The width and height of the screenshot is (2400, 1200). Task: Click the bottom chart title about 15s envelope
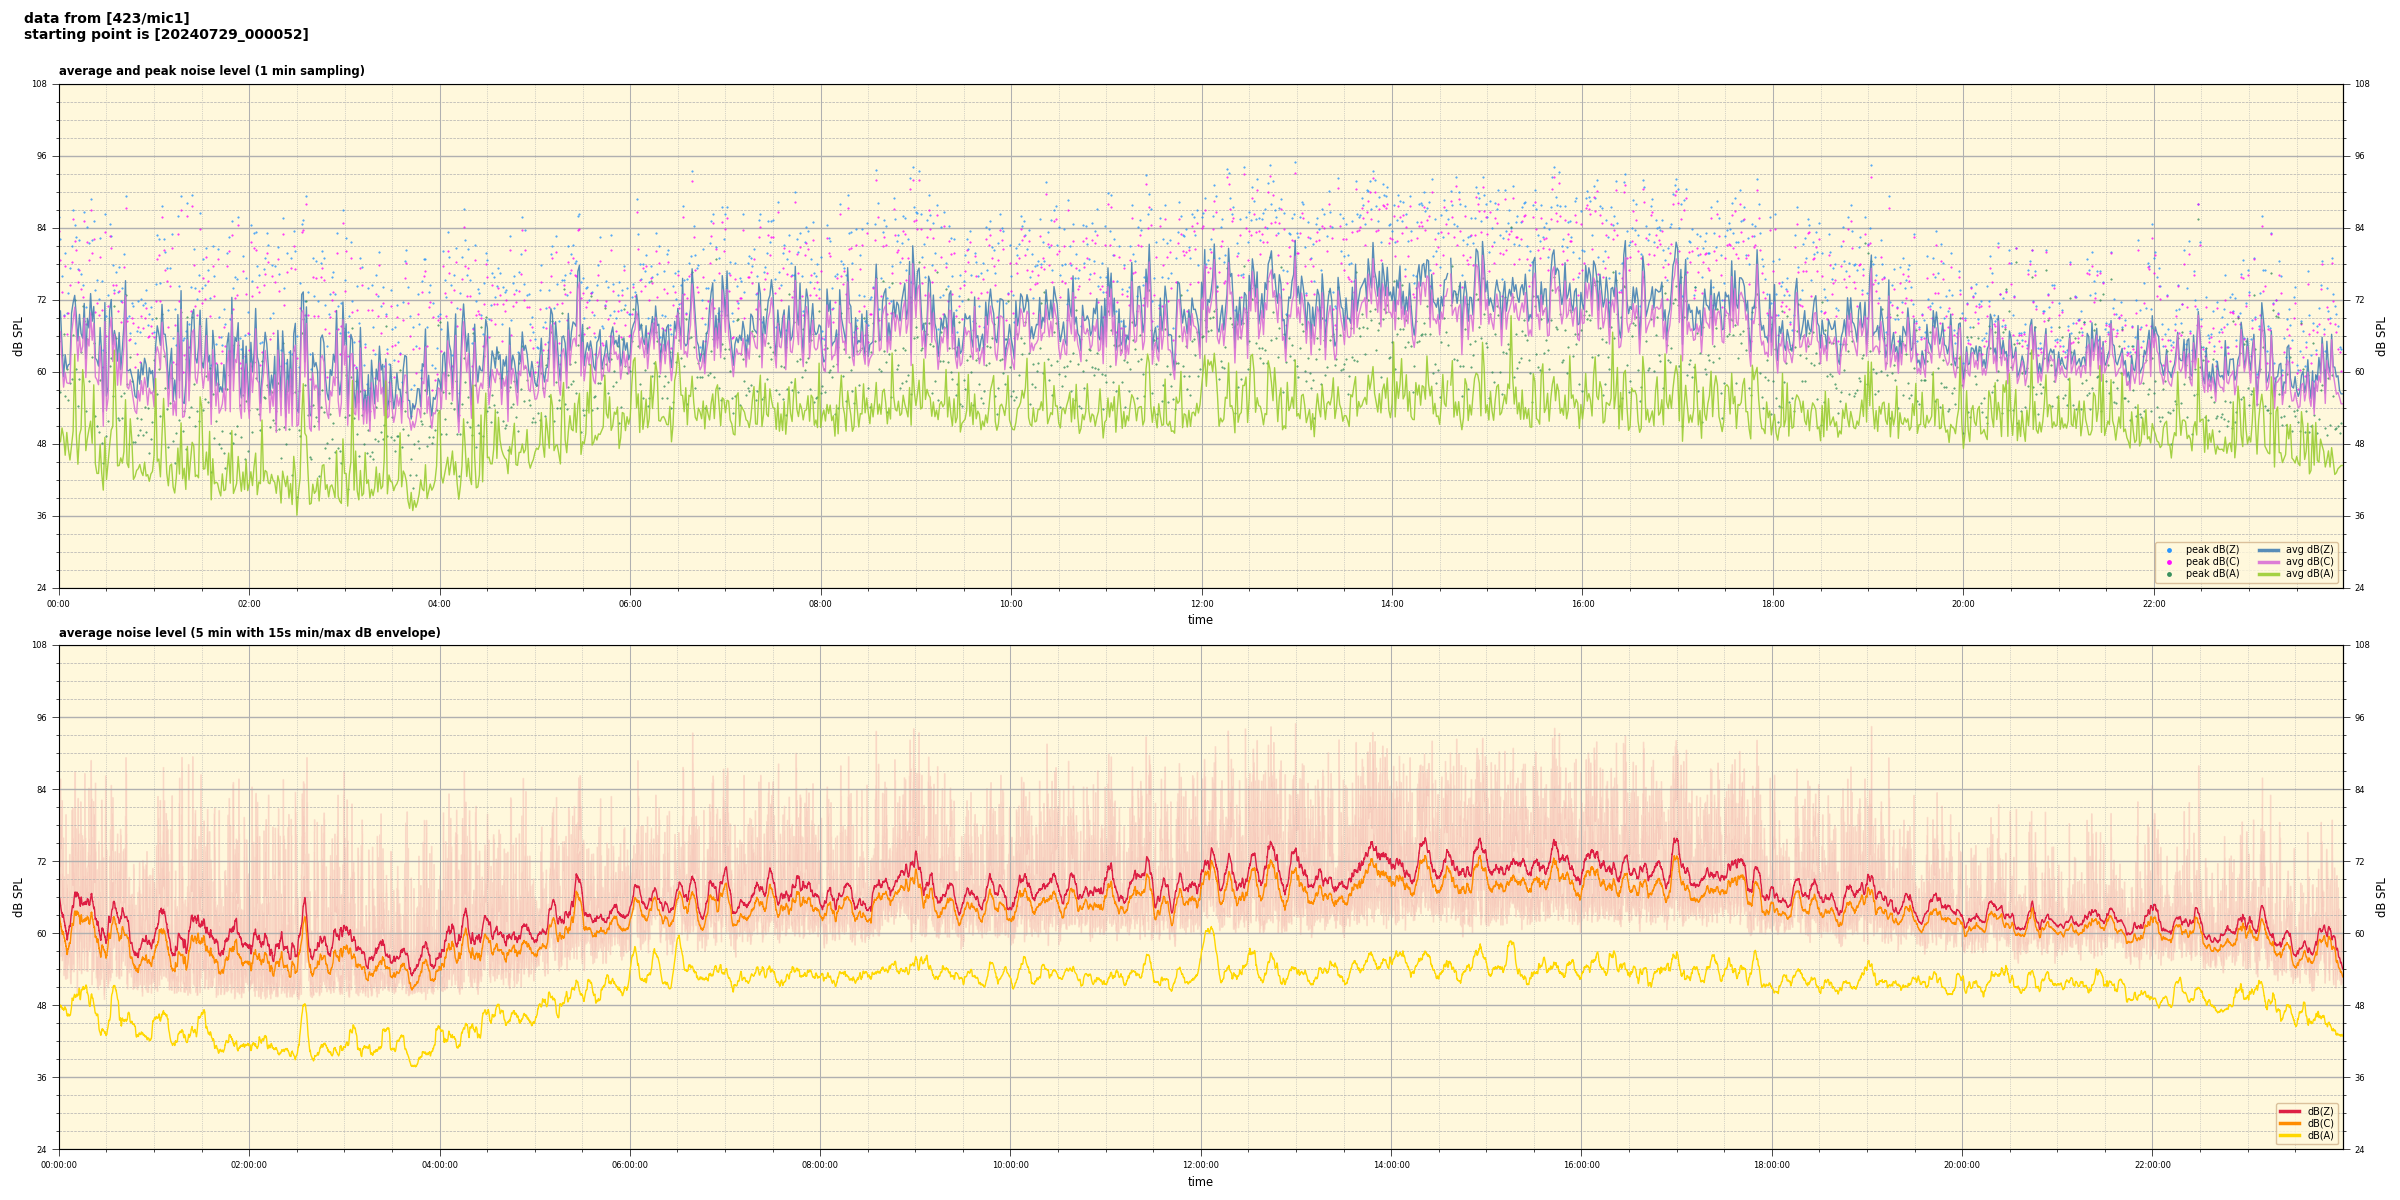[x=249, y=633]
